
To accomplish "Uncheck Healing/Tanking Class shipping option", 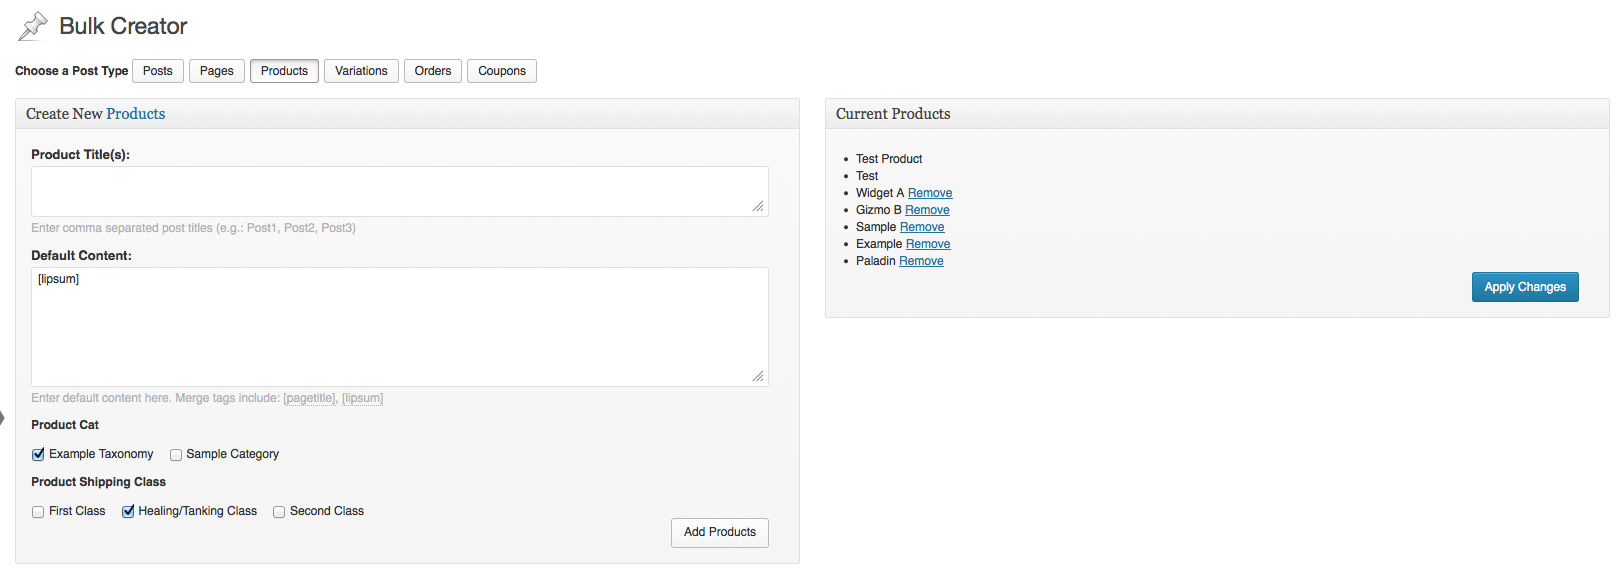I will (x=128, y=511).
